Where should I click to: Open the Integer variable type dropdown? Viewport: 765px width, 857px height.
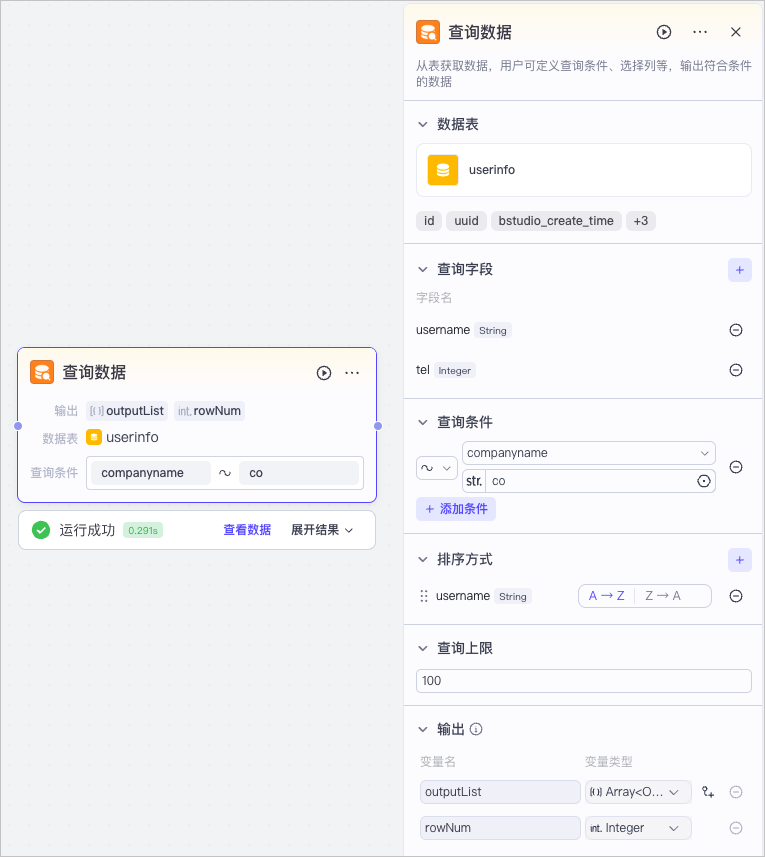[x=638, y=828]
